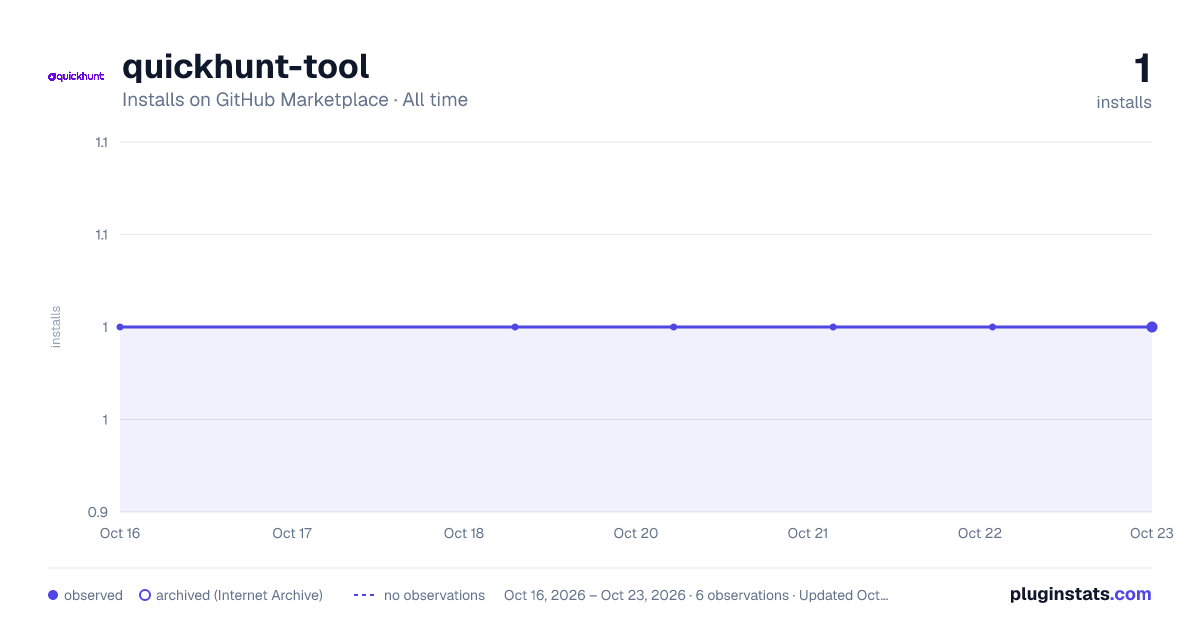Click the Oct 23 axis label

point(1151,533)
